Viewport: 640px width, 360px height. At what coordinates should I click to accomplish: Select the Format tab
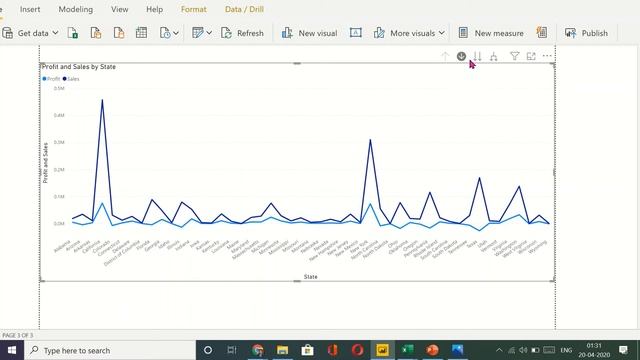pyautogui.click(x=193, y=9)
